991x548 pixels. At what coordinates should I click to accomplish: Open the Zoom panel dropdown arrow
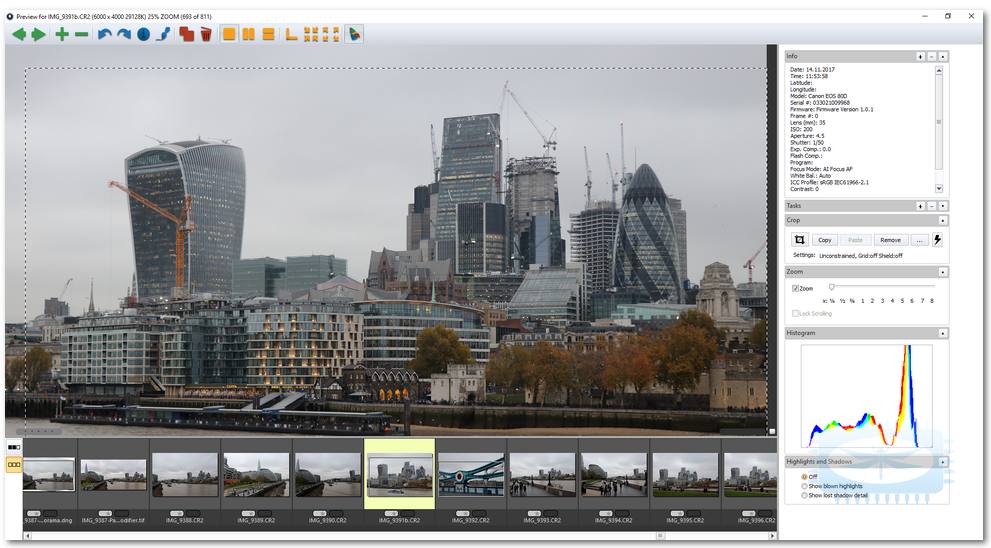[943, 272]
